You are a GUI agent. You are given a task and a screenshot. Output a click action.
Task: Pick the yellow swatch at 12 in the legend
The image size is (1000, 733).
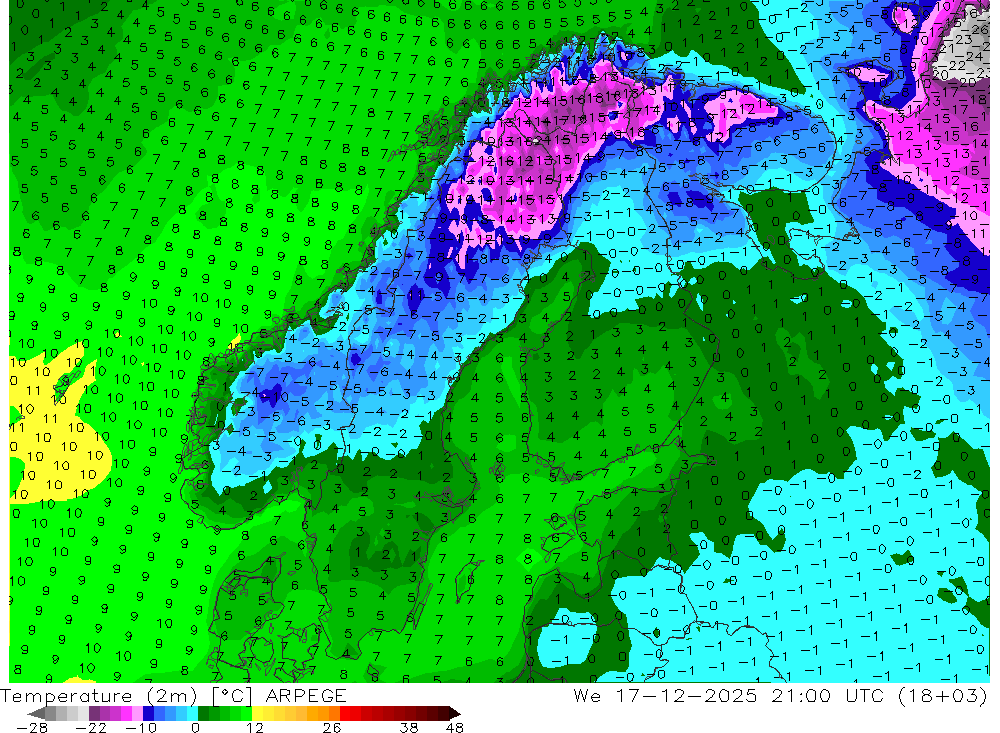click(x=258, y=714)
